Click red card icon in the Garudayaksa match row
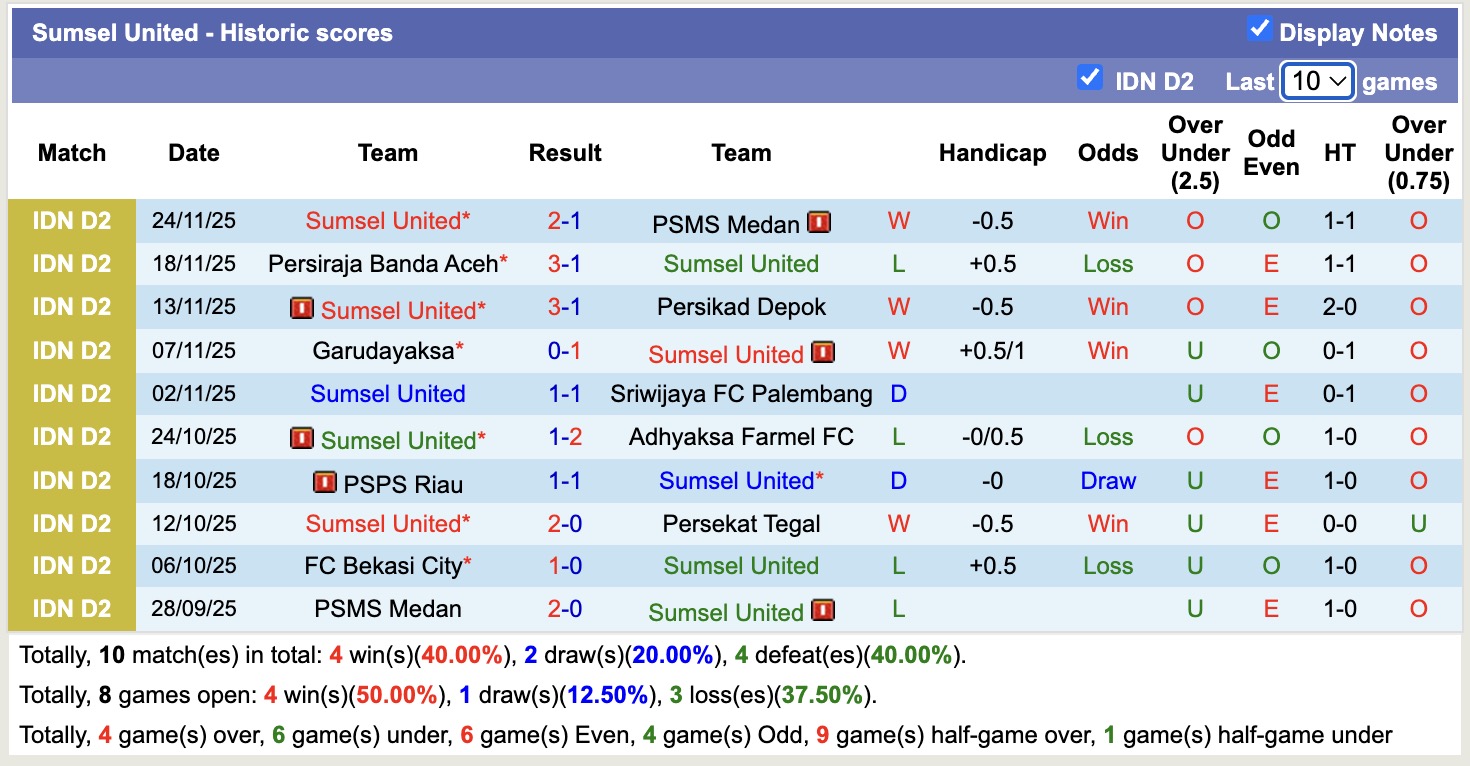The image size is (1470, 766). pos(822,352)
